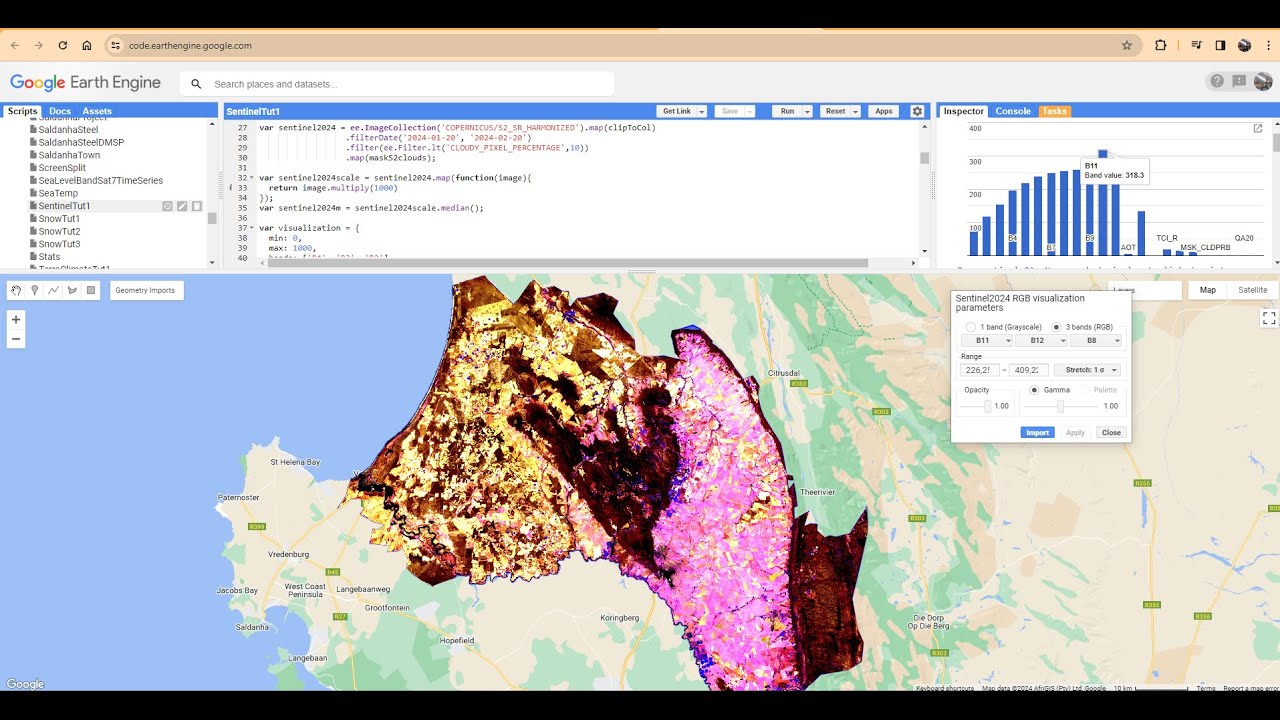
Task: Choose the draw rectangle tool
Action: click(x=91, y=290)
